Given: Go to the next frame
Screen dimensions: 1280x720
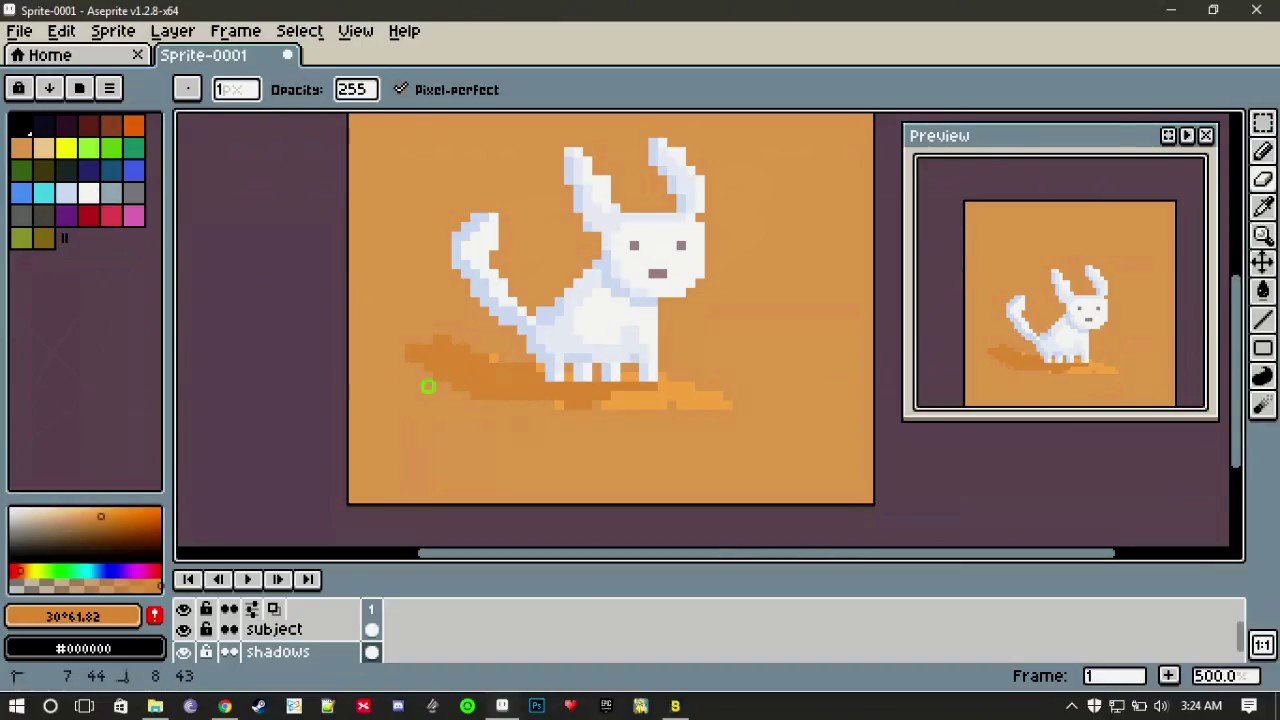Looking at the screenshot, I should [278, 579].
